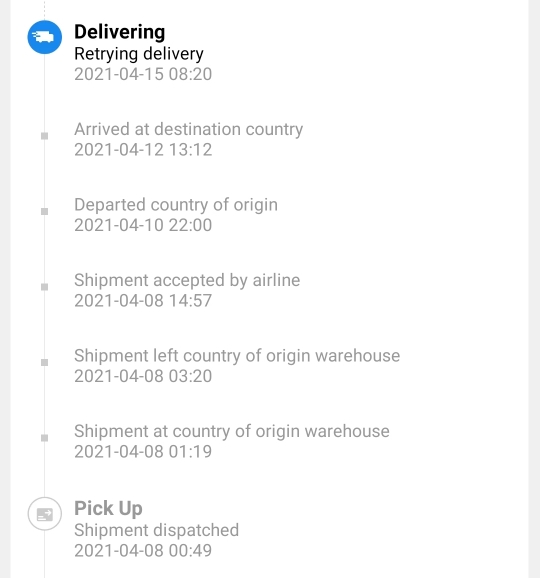Click the 2021-04-12 13:12 timestamp

tap(143, 150)
